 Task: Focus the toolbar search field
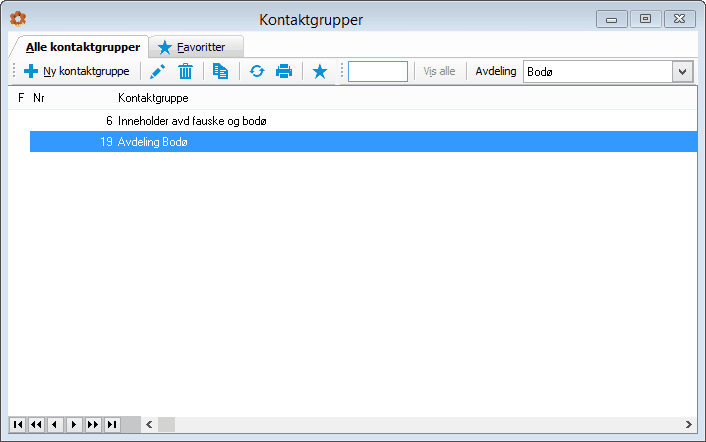click(x=378, y=72)
